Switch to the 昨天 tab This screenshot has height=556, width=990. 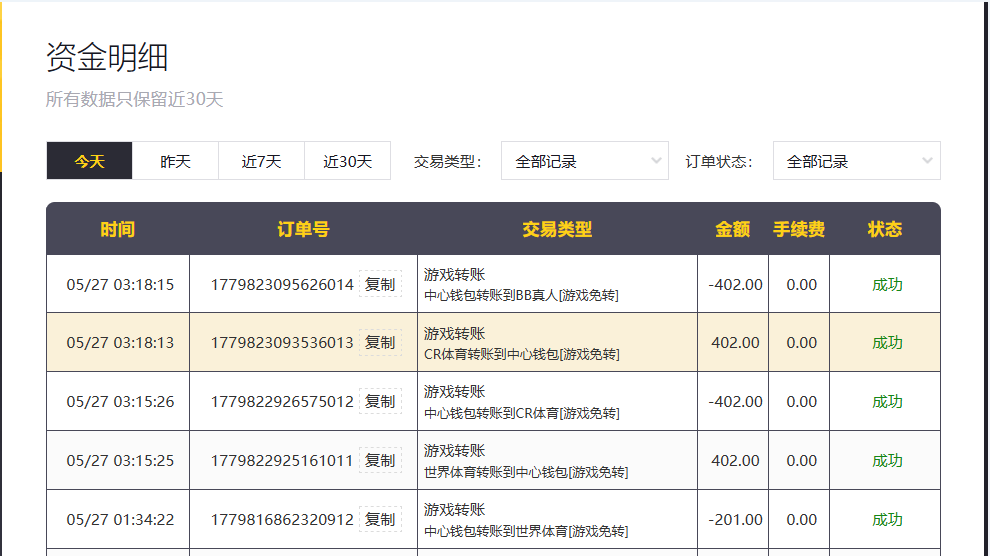175,161
